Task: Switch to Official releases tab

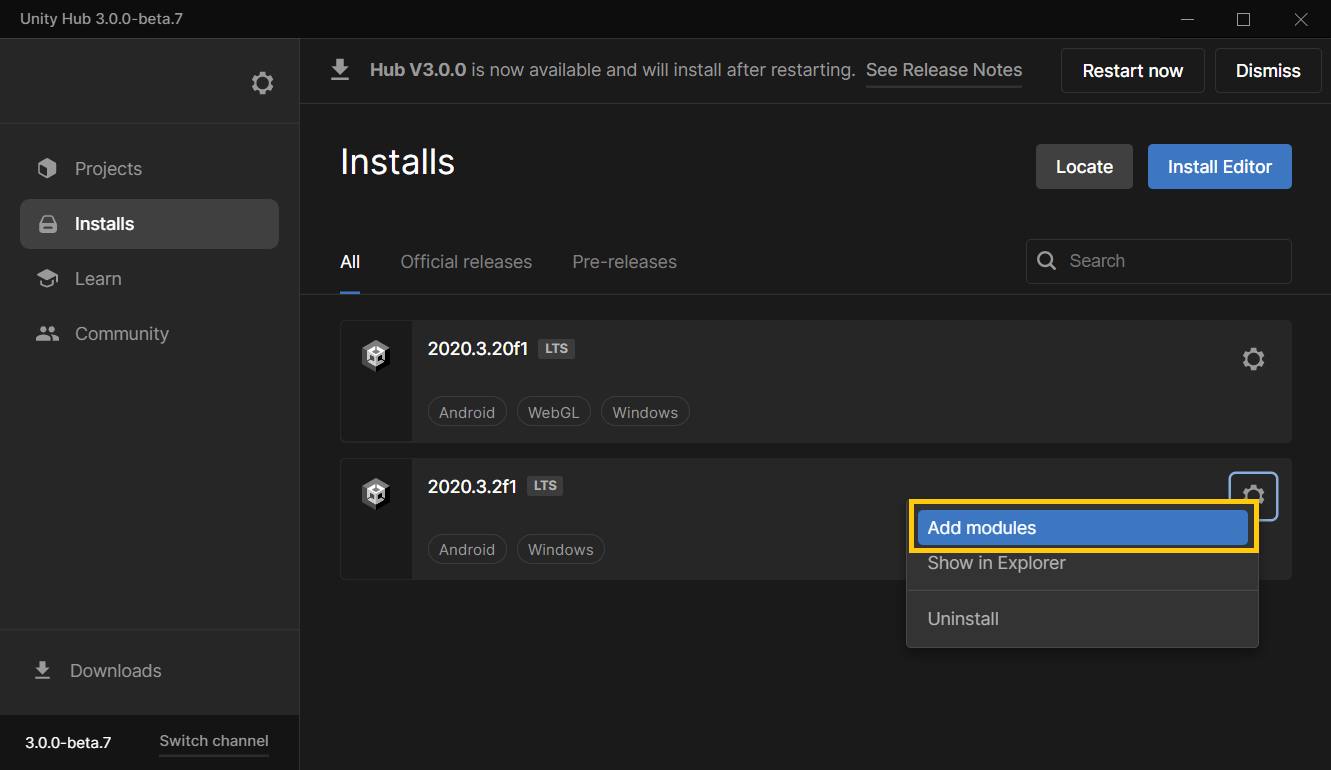Action: click(466, 262)
